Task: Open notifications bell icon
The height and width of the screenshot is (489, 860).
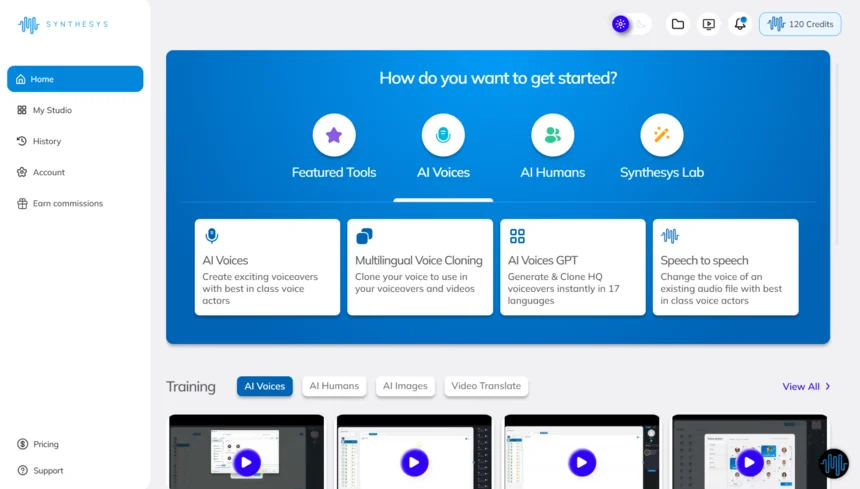Action: click(x=740, y=24)
